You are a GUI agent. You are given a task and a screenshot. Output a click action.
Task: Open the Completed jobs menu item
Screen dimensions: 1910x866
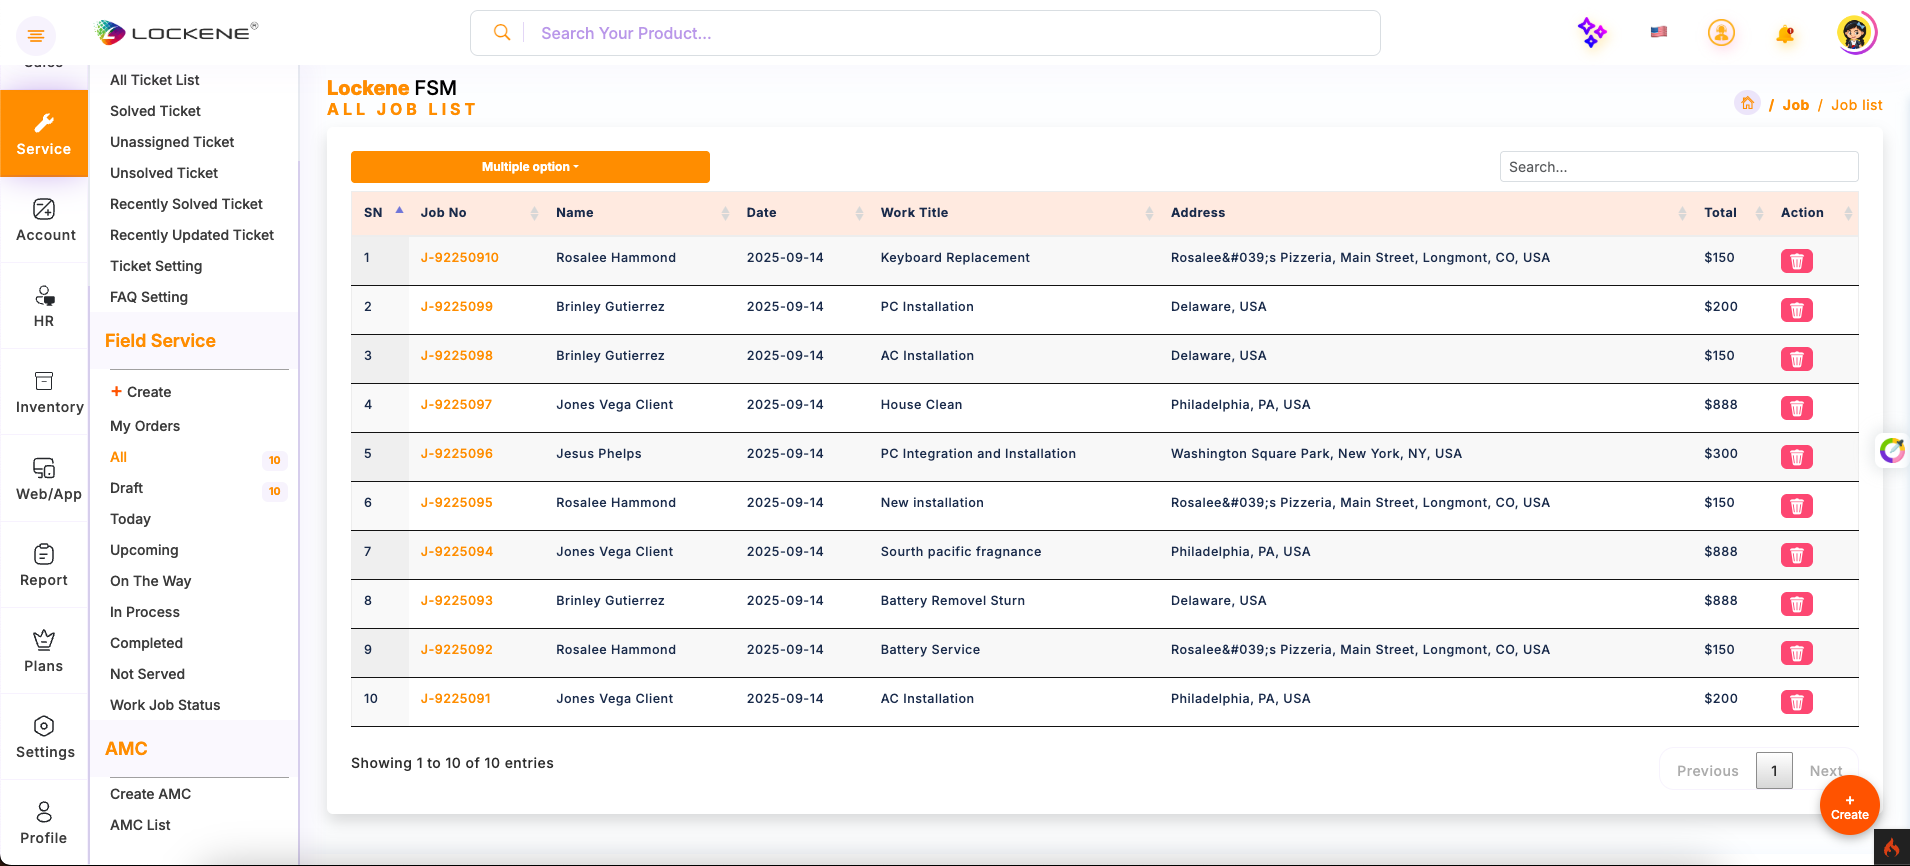click(146, 643)
